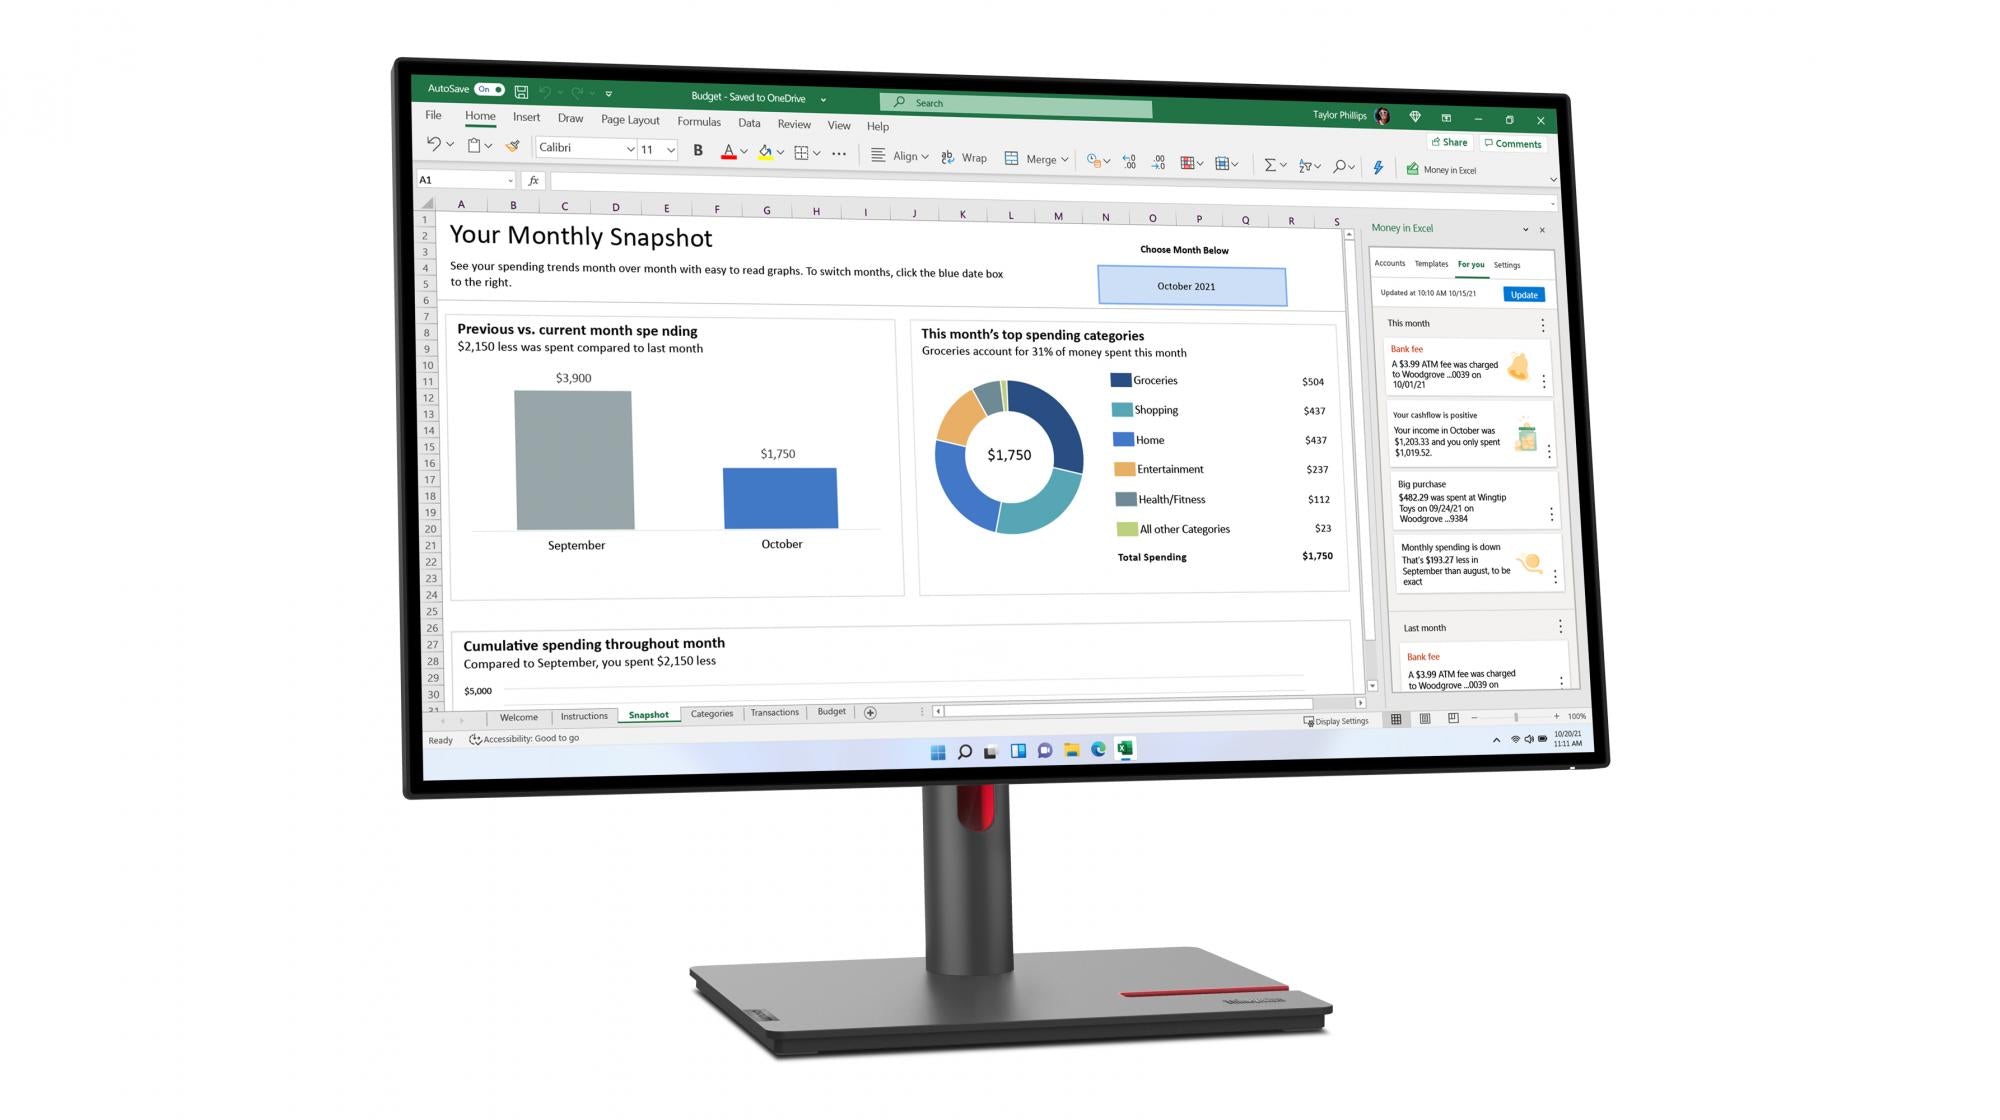Select the Snapshot sheet tab
The image size is (2000, 1120).
coord(648,712)
